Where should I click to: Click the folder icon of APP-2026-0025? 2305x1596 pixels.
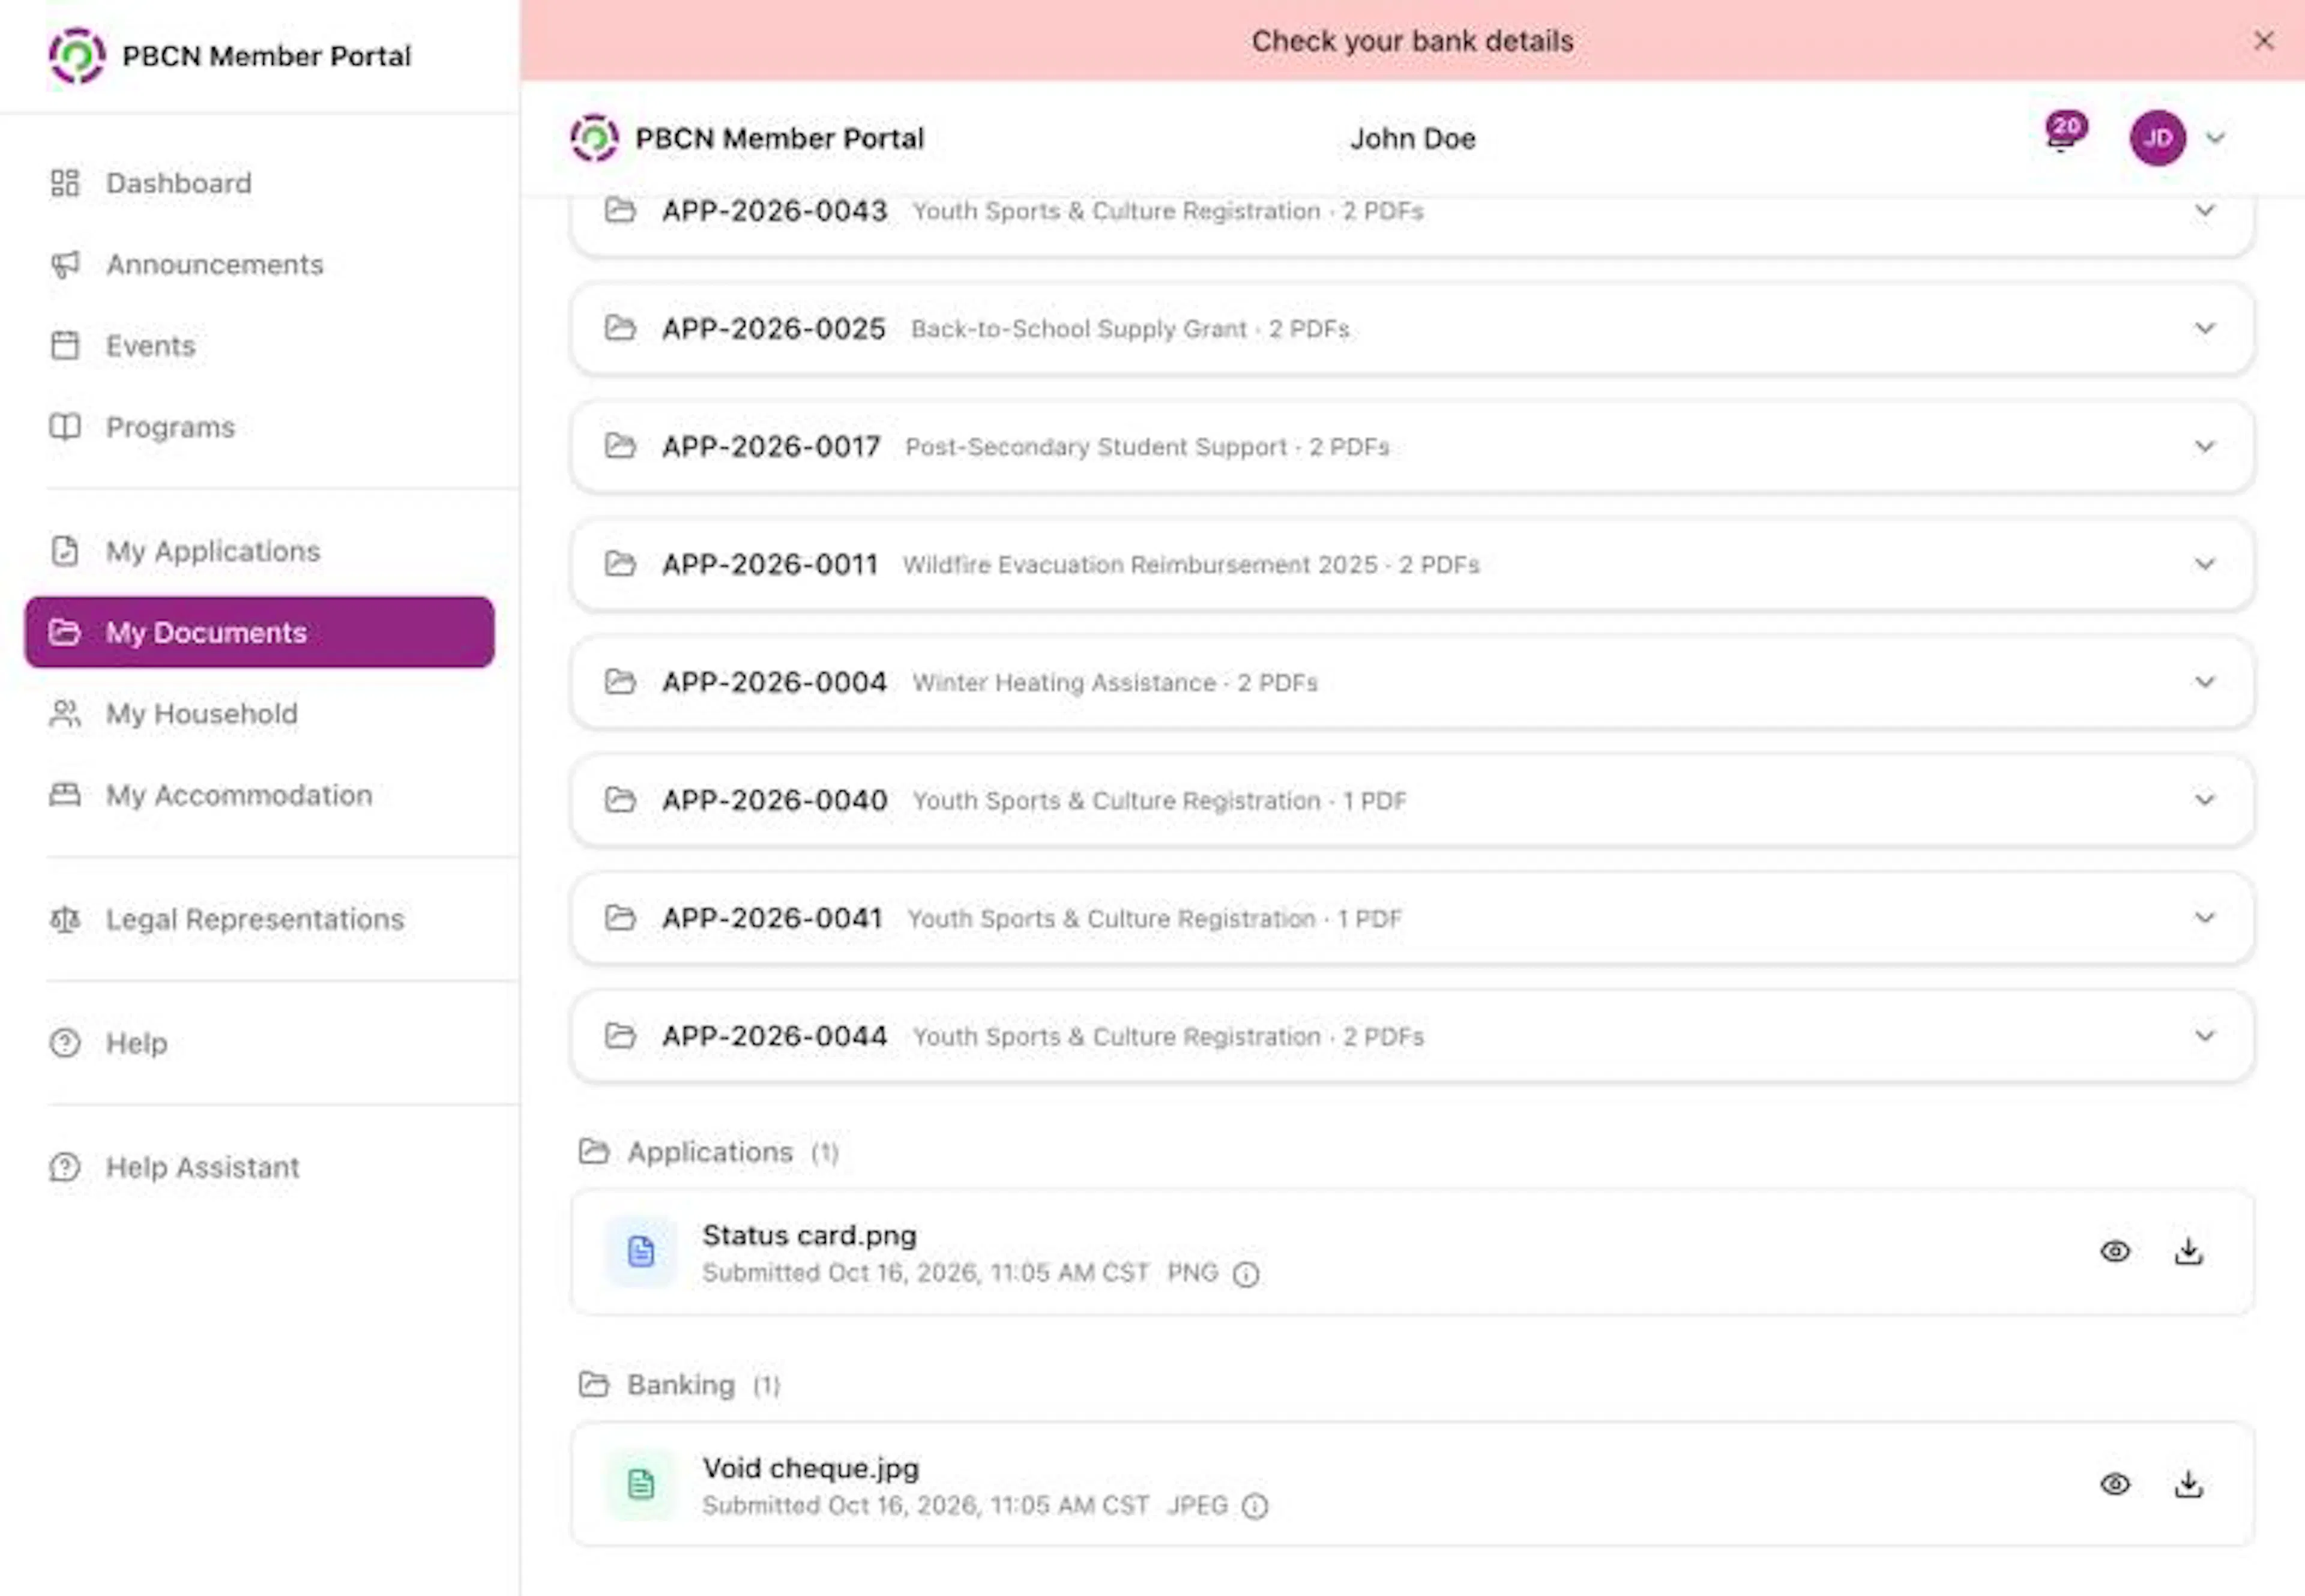(x=620, y=328)
